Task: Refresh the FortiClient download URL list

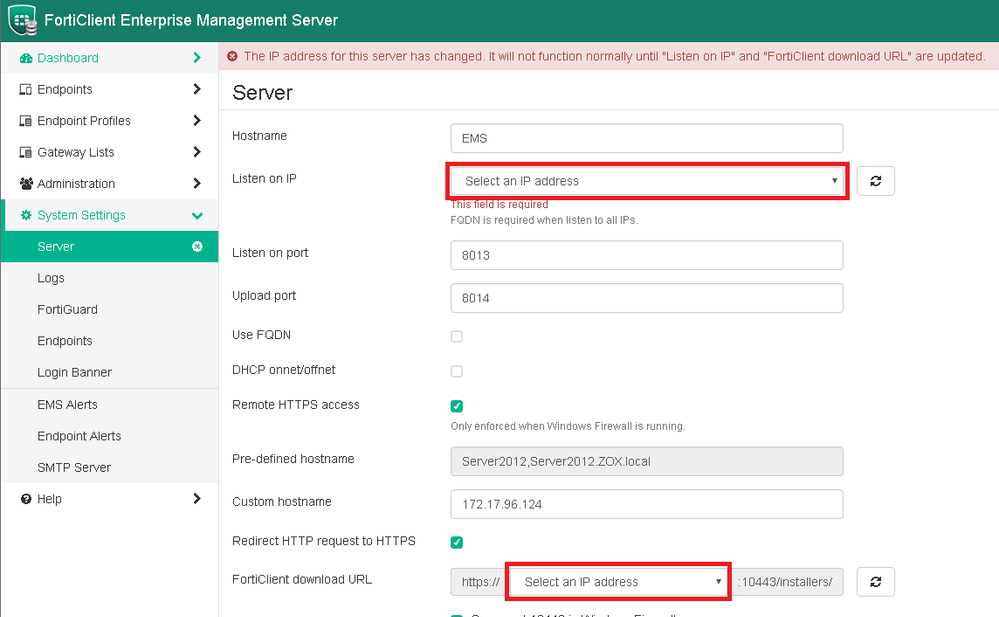Action: pos(875,582)
